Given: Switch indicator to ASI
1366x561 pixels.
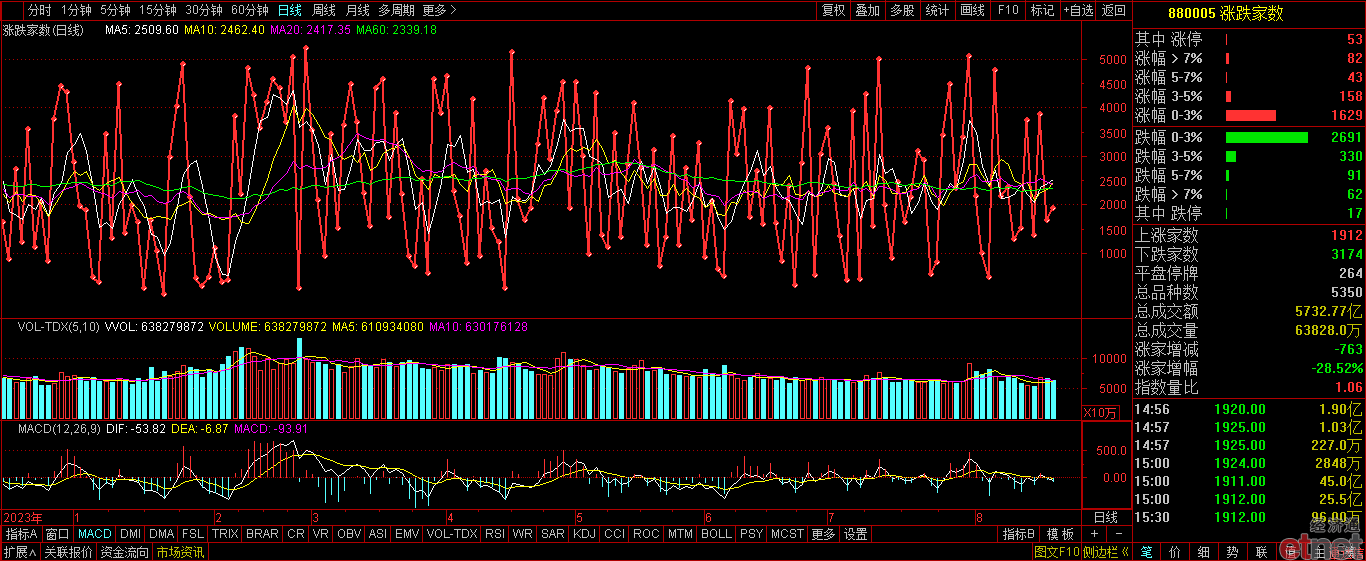Looking at the screenshot, I should click(x=378, y=534).
